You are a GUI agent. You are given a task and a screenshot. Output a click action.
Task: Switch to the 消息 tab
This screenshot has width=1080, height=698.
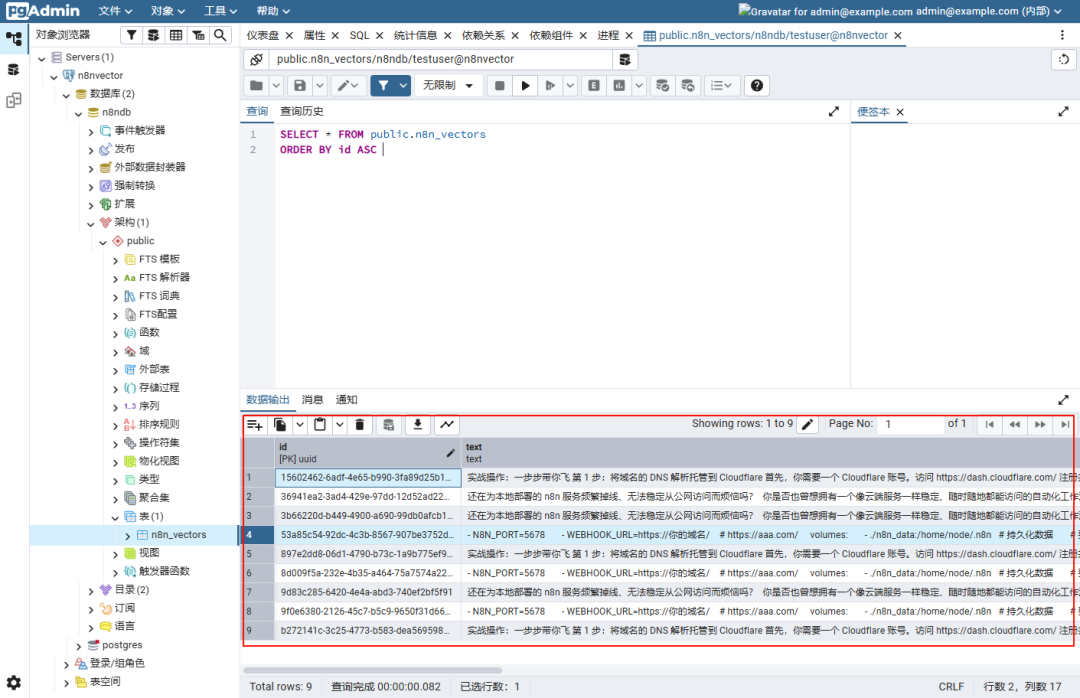pyautogui.click(x=312, y=400)
